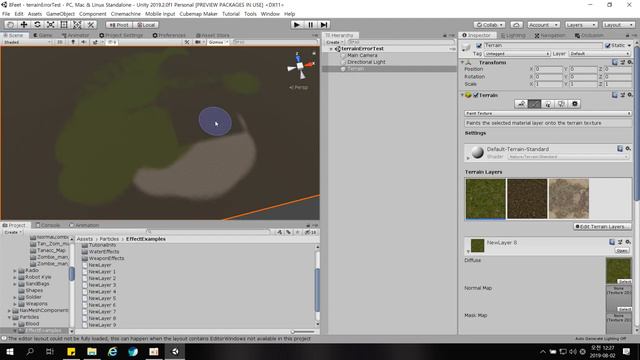Click Create button in Hierarchy panel

click(x=334, y=42)
